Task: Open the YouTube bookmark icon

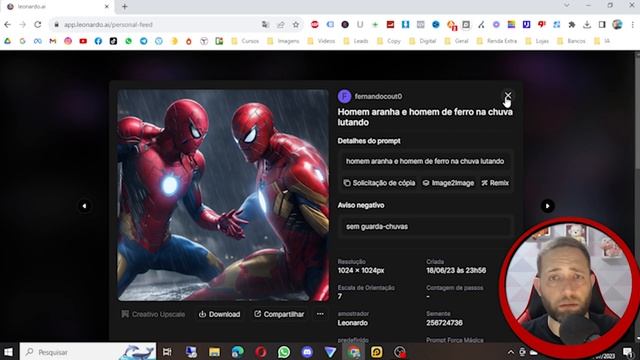Action: click(83, 41)
